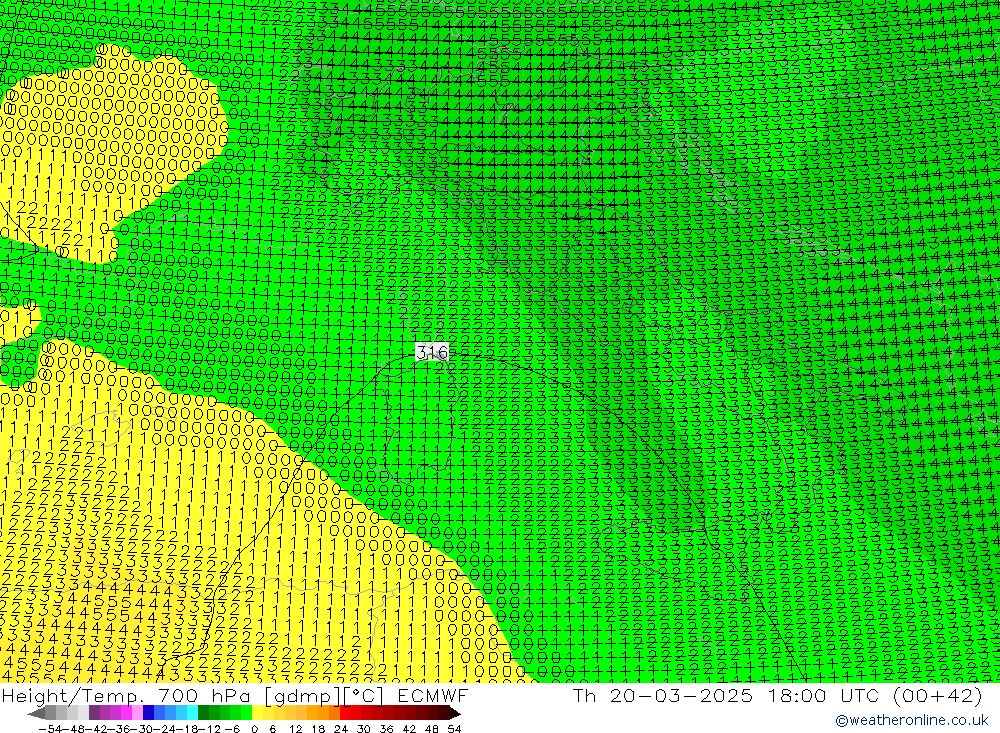1000x733 pixels.
Task: Click the '0' legend value
Action: [254, 729]
